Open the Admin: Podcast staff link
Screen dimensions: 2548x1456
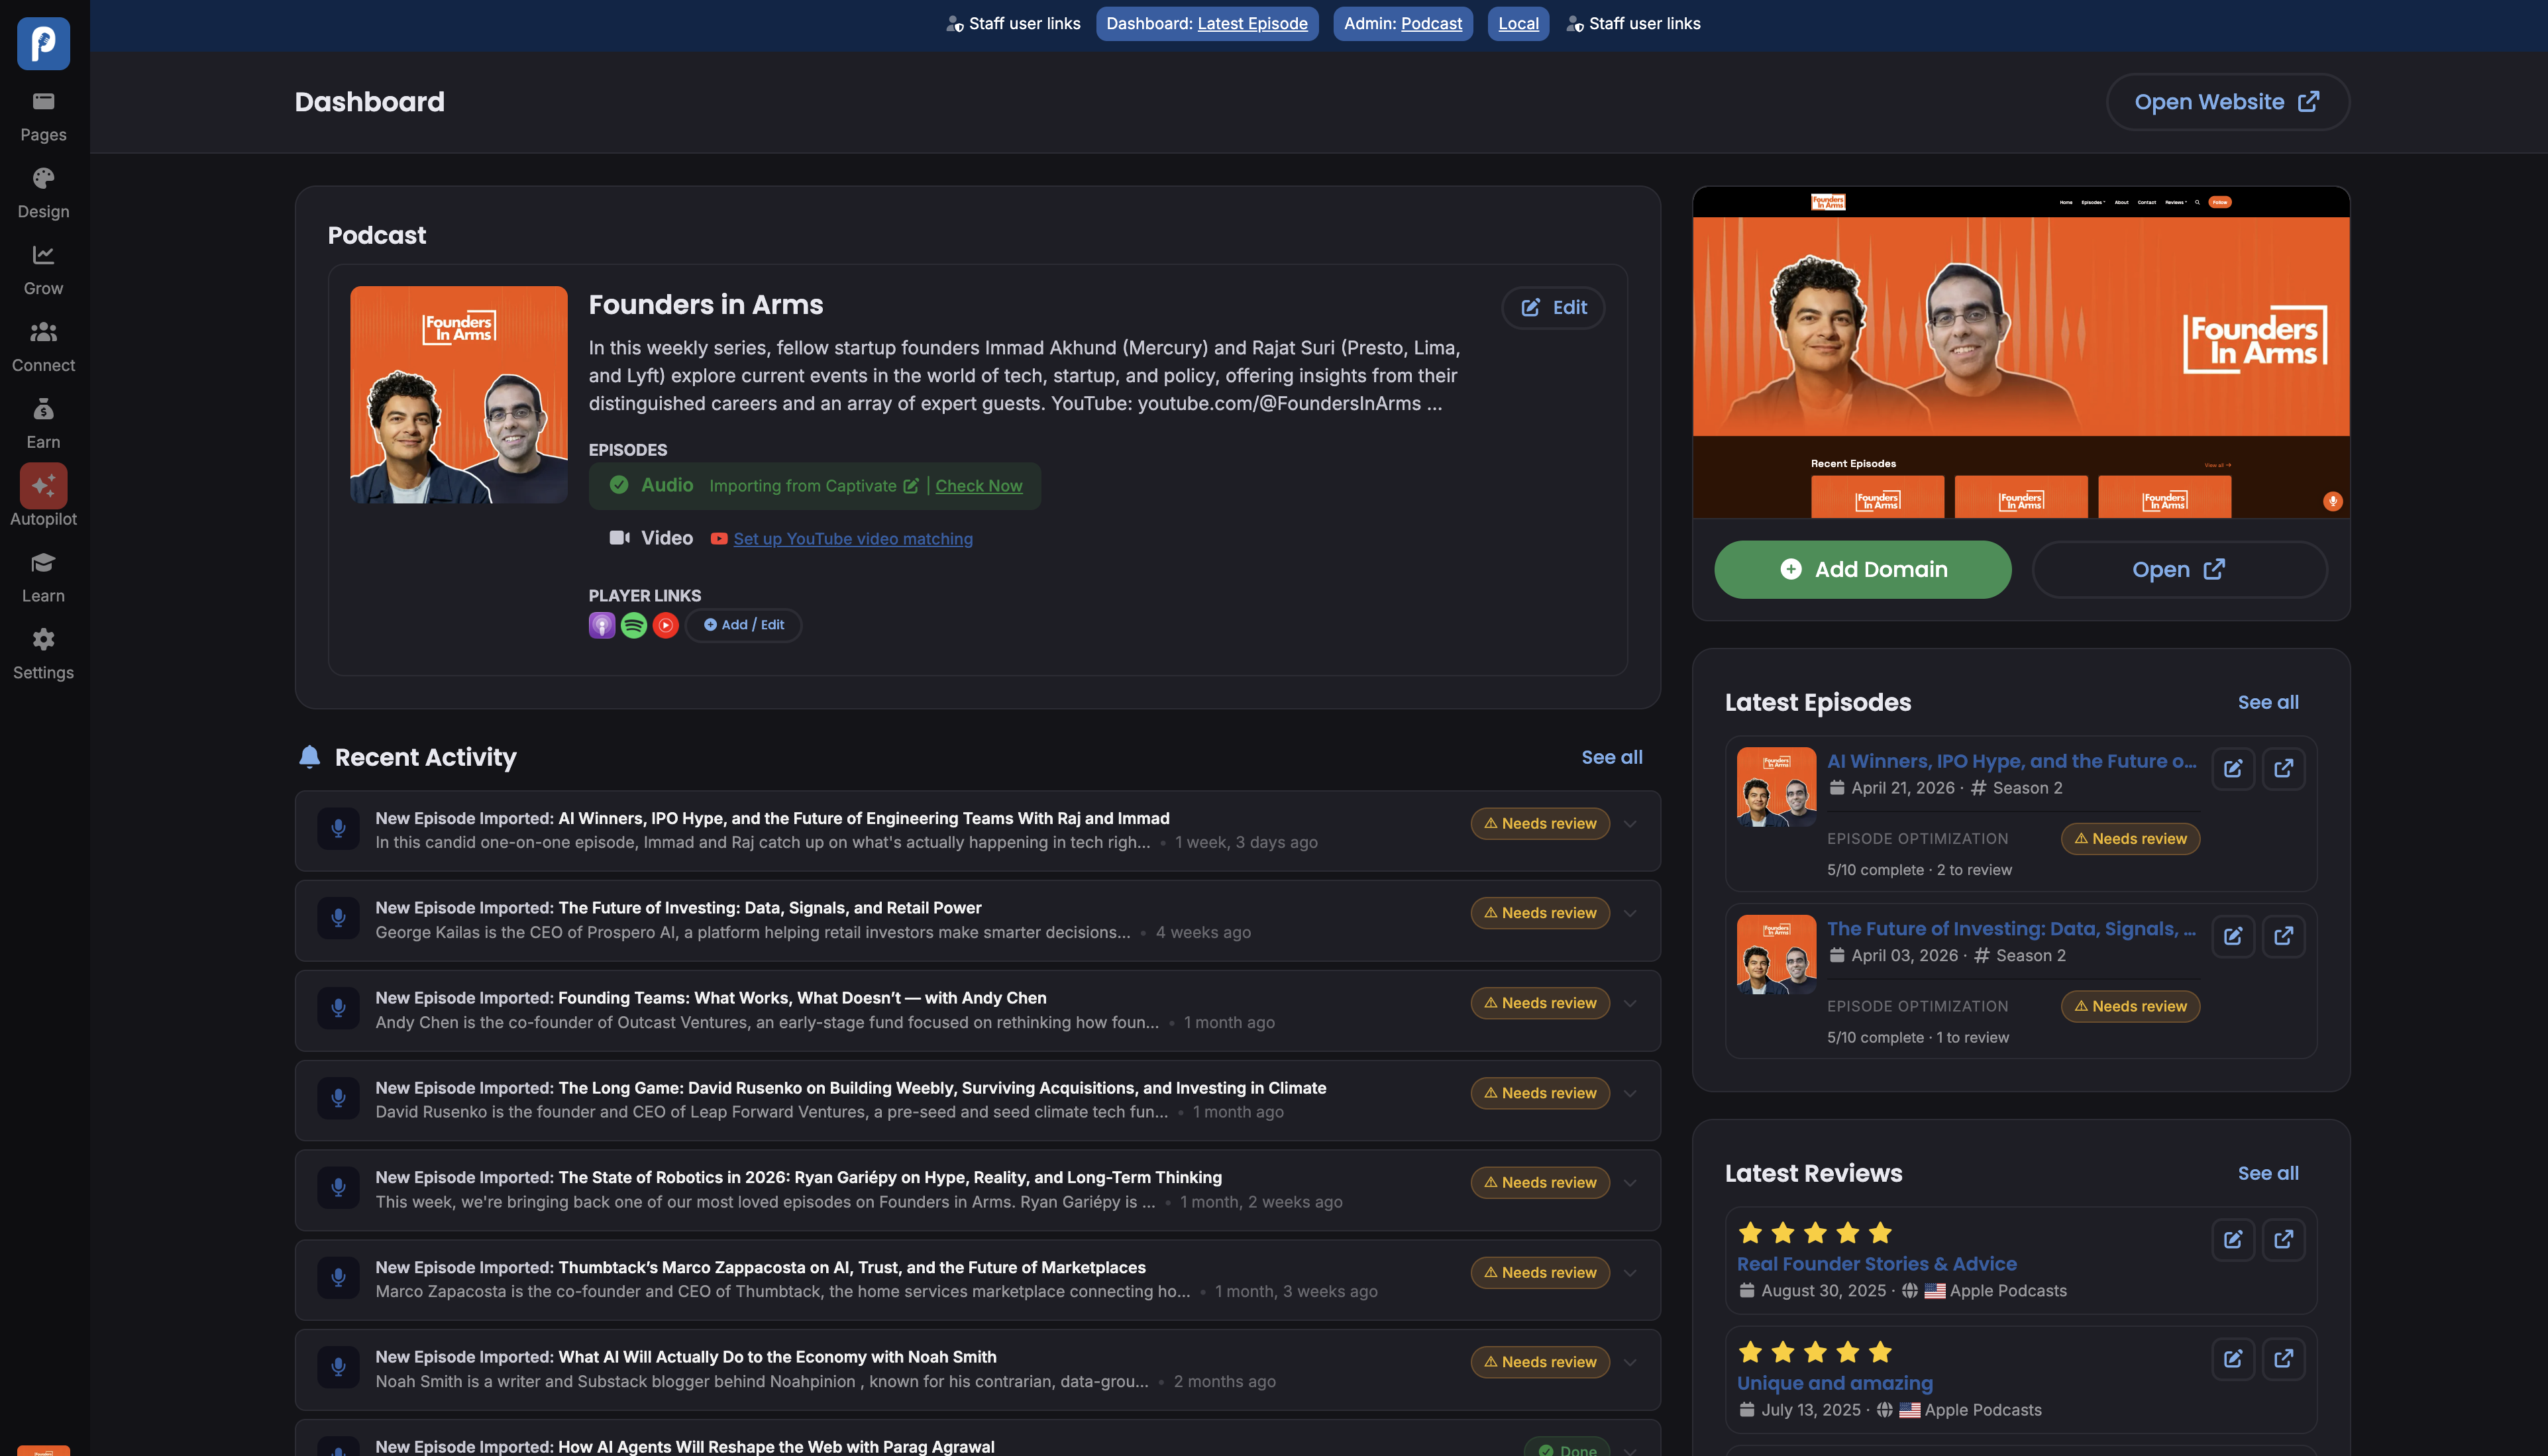click(x=1403, y=23)
